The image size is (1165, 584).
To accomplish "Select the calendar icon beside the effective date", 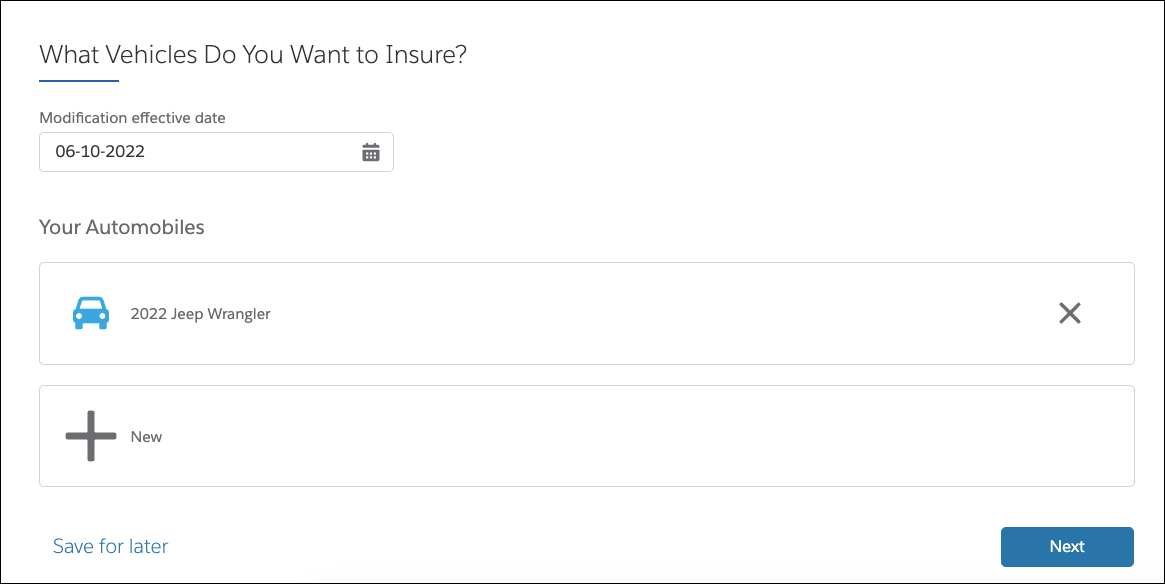I will [x=370, y=151].
